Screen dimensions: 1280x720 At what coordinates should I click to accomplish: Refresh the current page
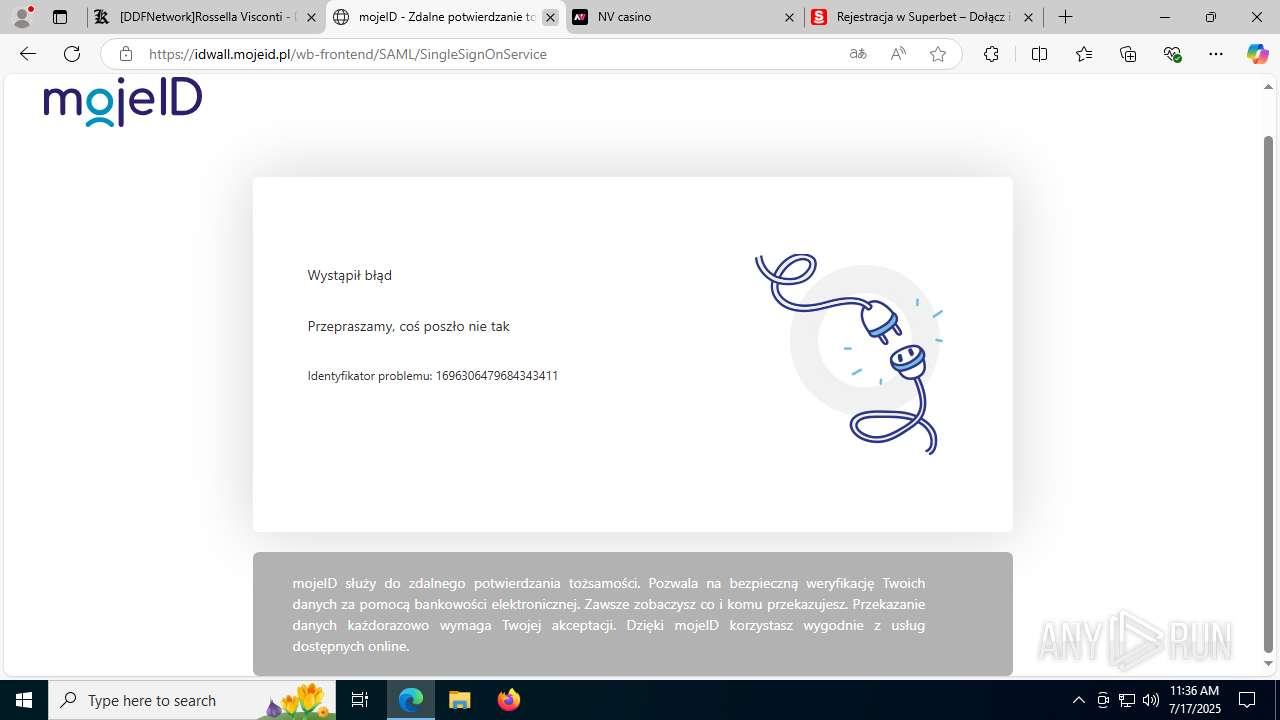tap(72, 54)
